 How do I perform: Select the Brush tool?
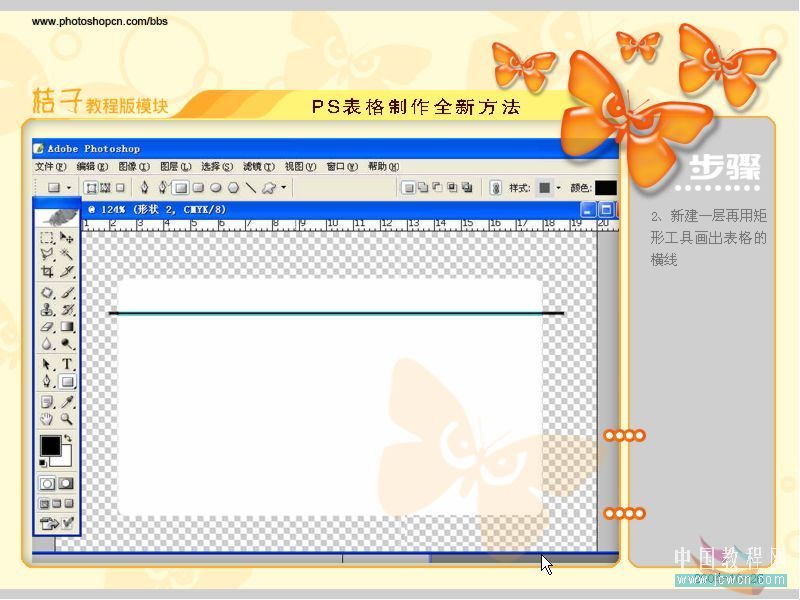coord(66,293)
